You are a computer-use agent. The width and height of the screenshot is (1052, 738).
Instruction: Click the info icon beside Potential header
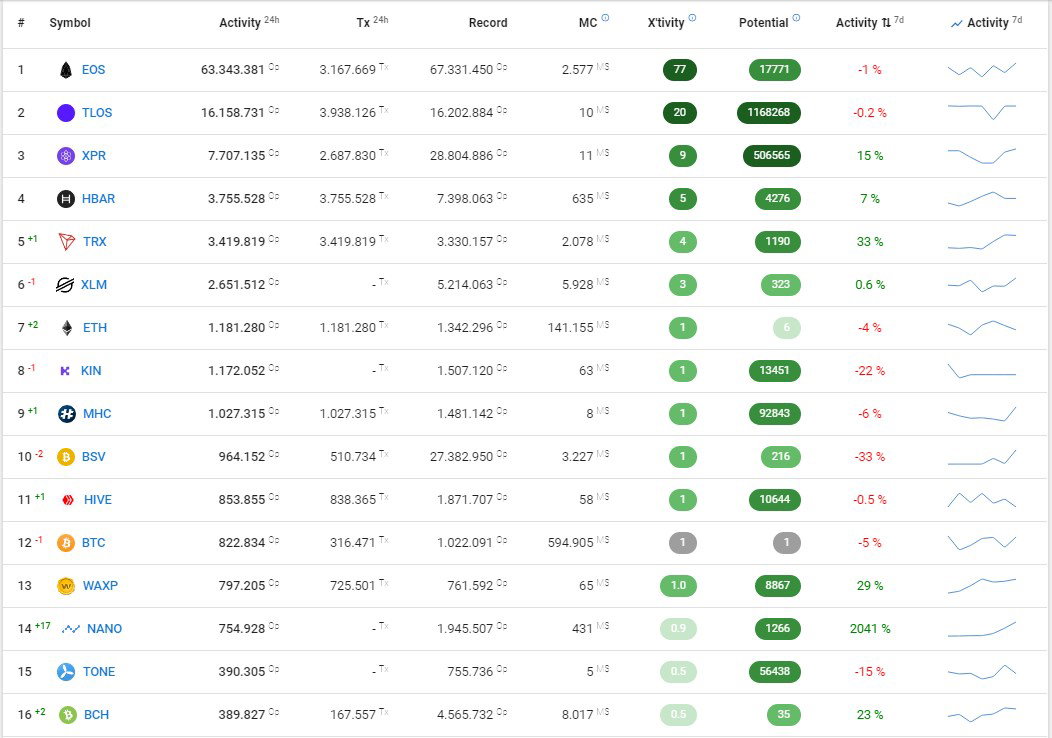click(x=796, y=18)
